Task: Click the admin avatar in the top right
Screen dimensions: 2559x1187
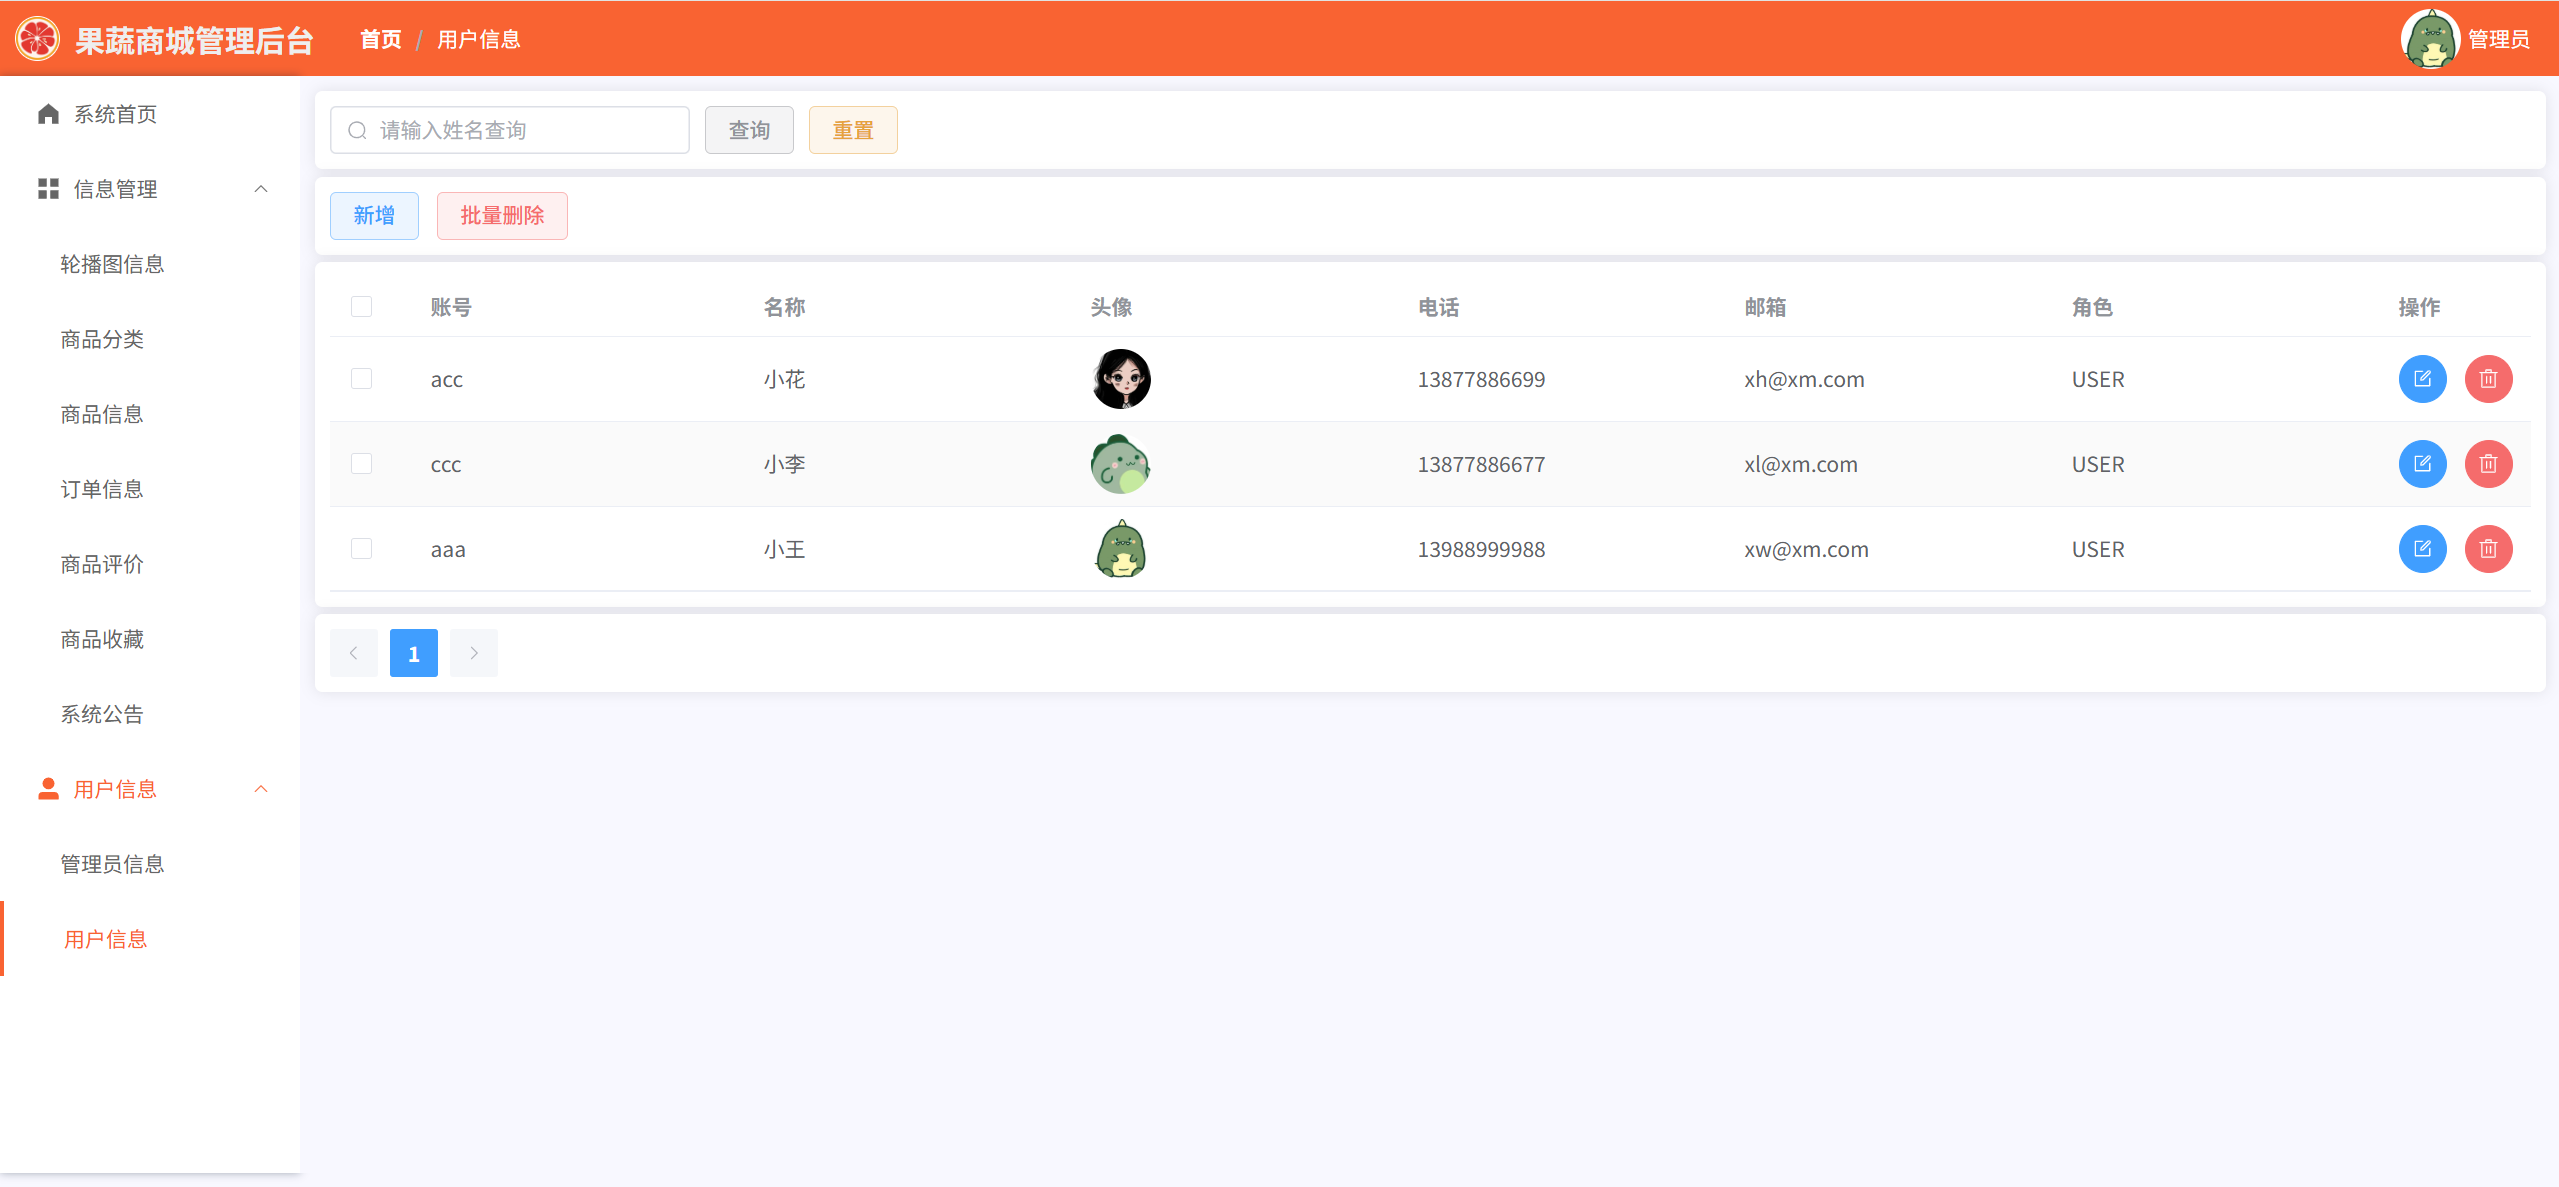Action: (x=2429, y=39)
